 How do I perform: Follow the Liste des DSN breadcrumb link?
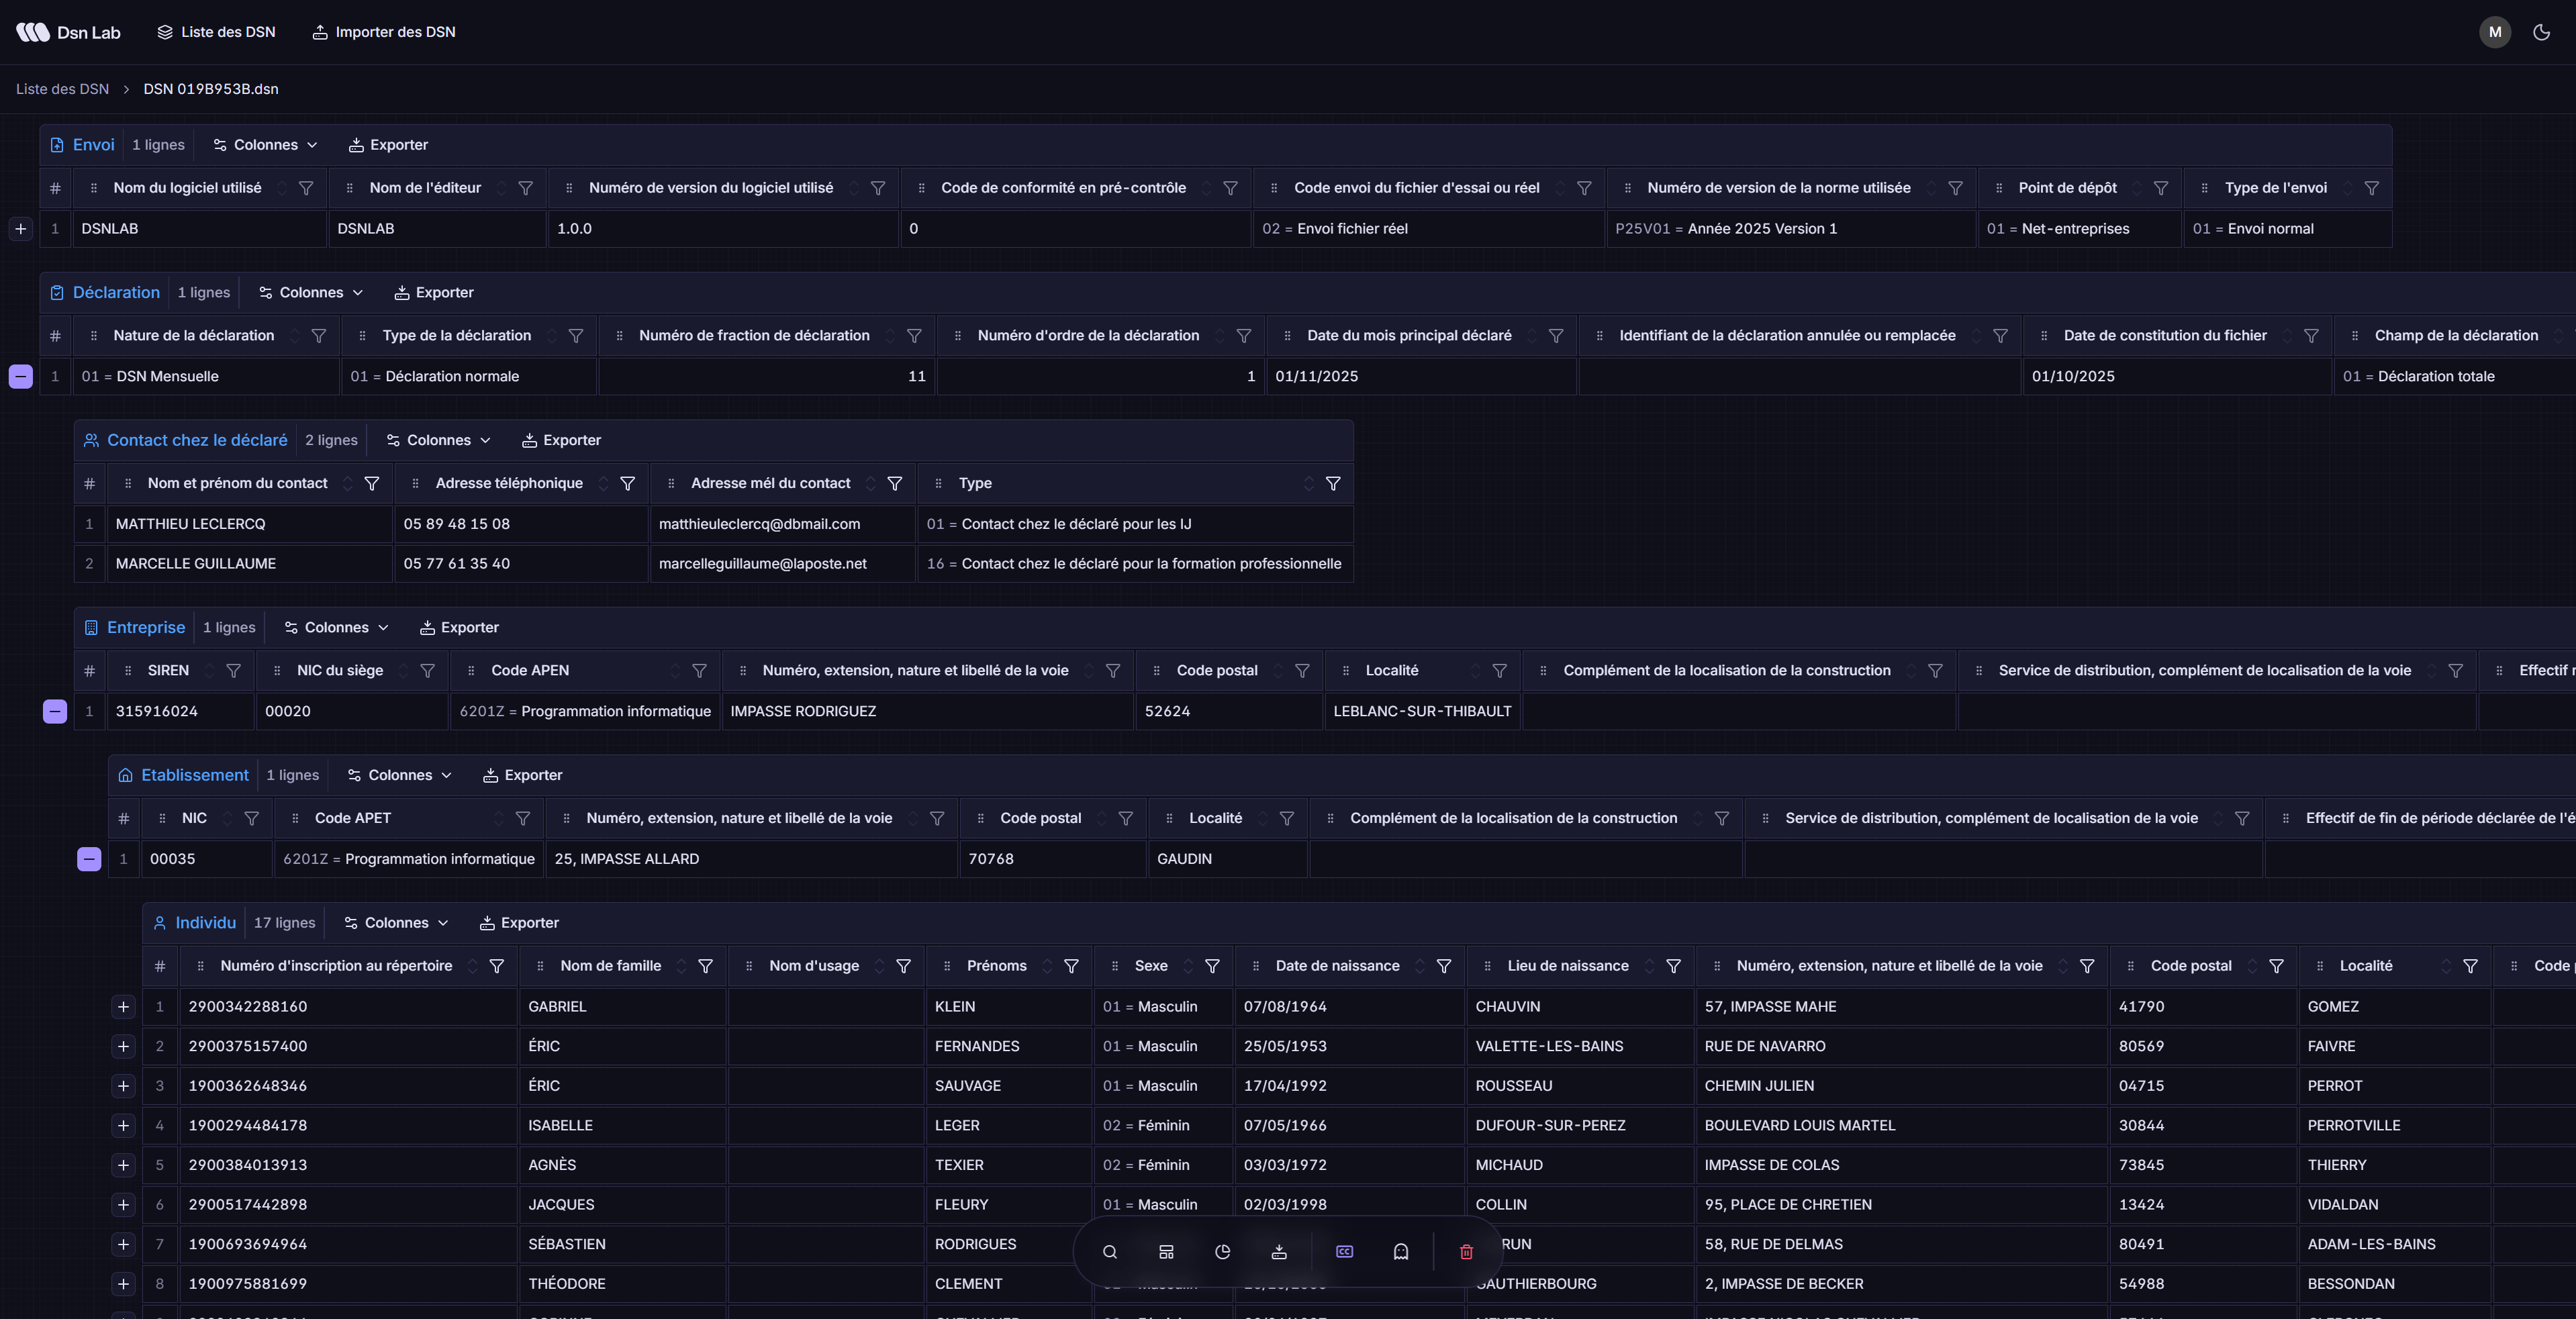[x=62, y=88]
